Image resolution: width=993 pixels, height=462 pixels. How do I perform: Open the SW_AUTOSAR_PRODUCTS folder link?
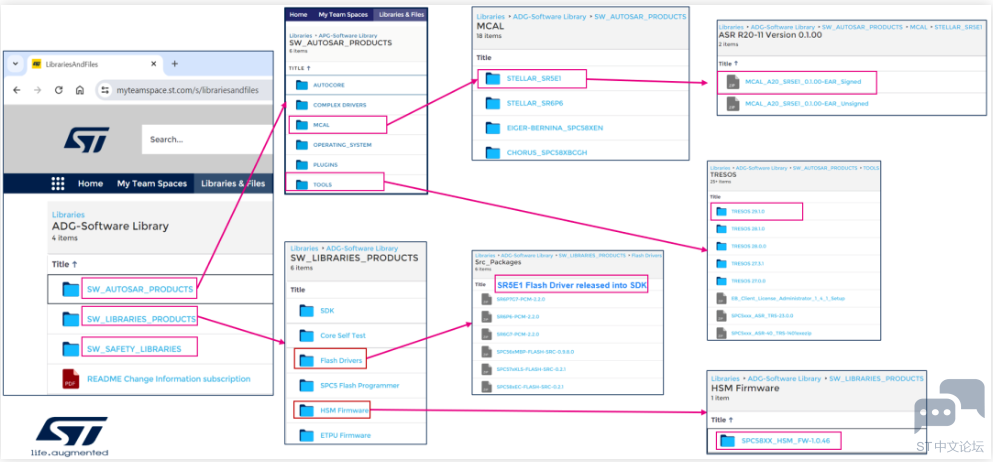(140, 289)
